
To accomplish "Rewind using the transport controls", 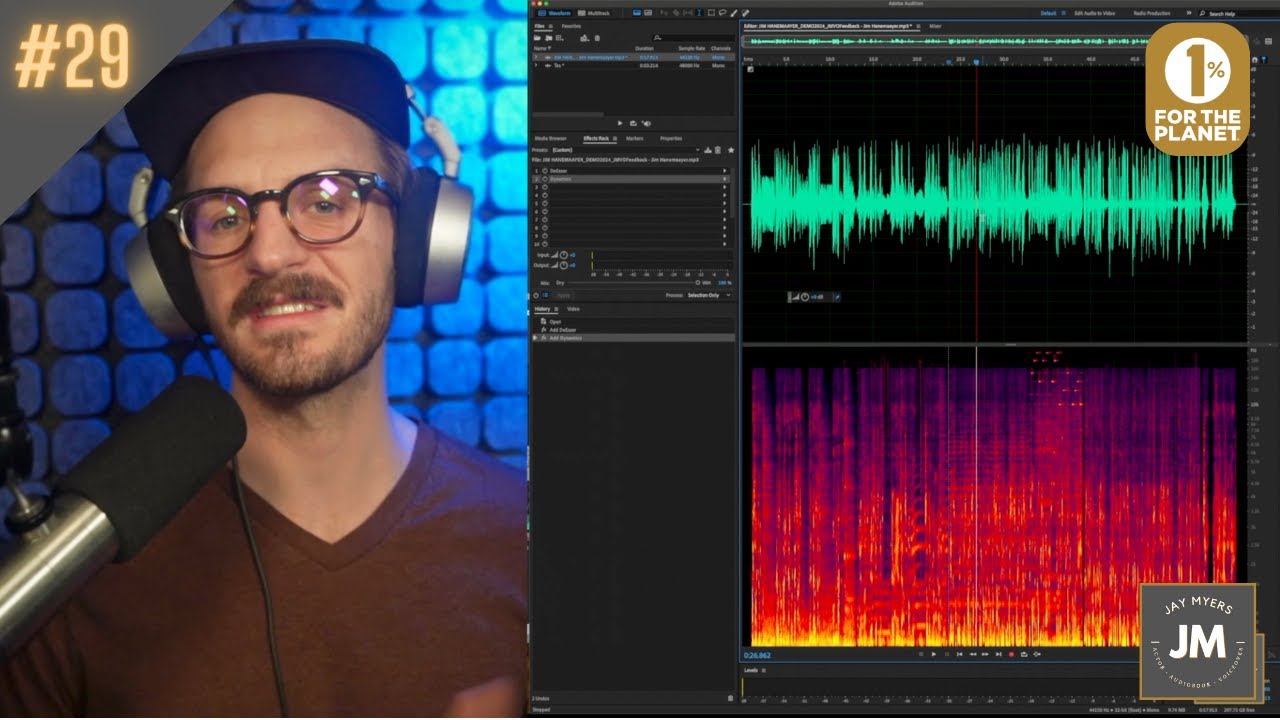I will click(972, 654).
